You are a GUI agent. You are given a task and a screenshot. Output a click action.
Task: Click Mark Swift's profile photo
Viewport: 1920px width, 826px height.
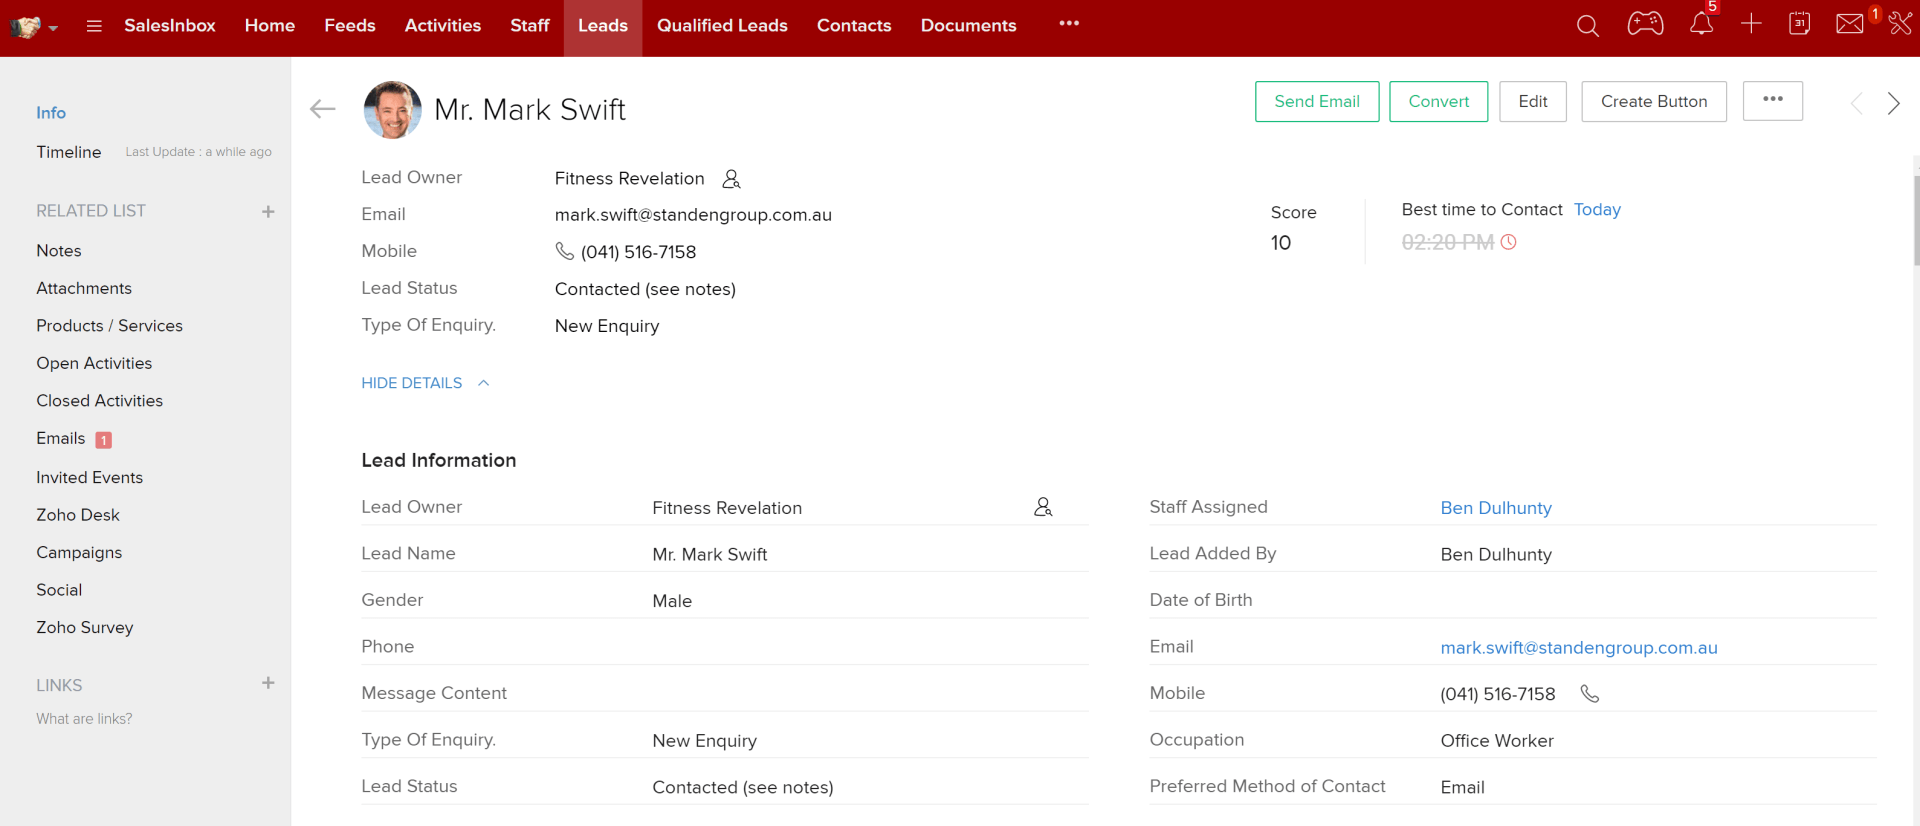[x=392, y=110]
